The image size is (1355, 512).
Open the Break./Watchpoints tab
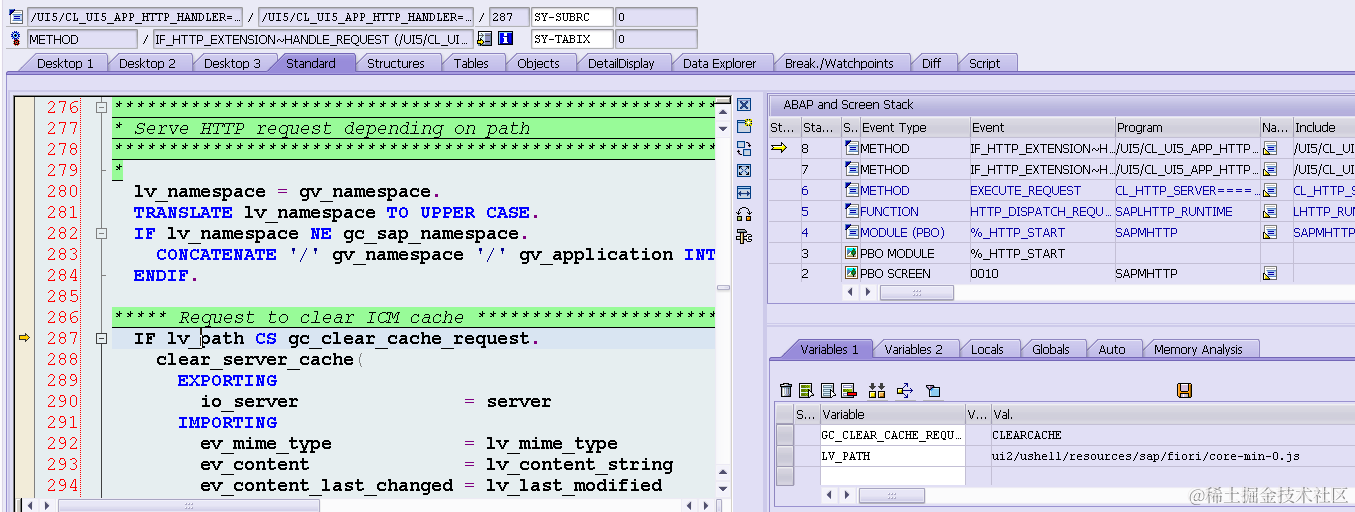pyautogui.click(x=839, y=63)
